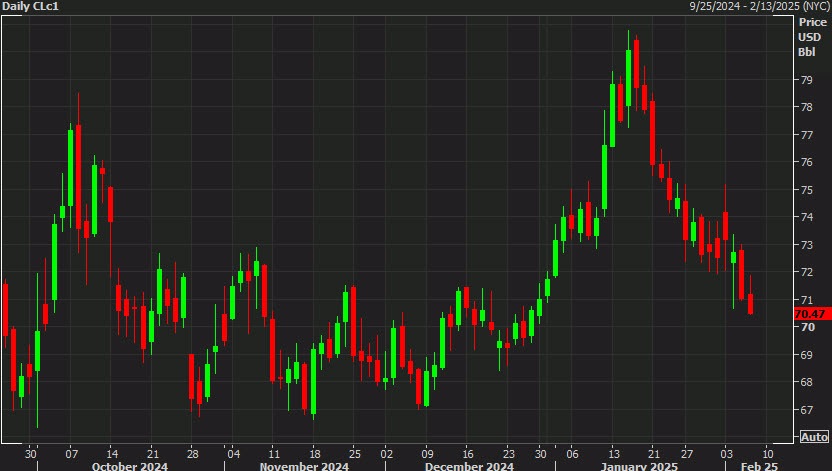Click the 79 price axis label
This screenshot has height=471, width=832.
point(807,80)
